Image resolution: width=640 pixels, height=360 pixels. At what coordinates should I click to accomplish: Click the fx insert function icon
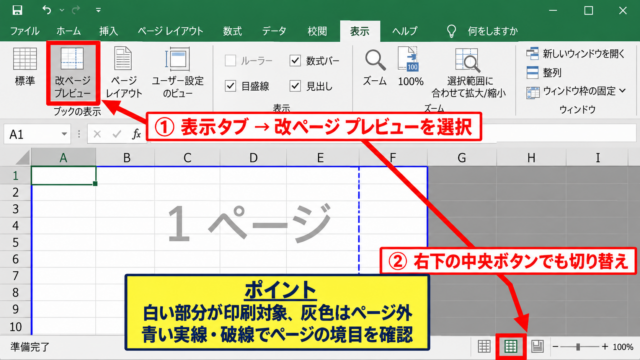click(x=136, y=134)
